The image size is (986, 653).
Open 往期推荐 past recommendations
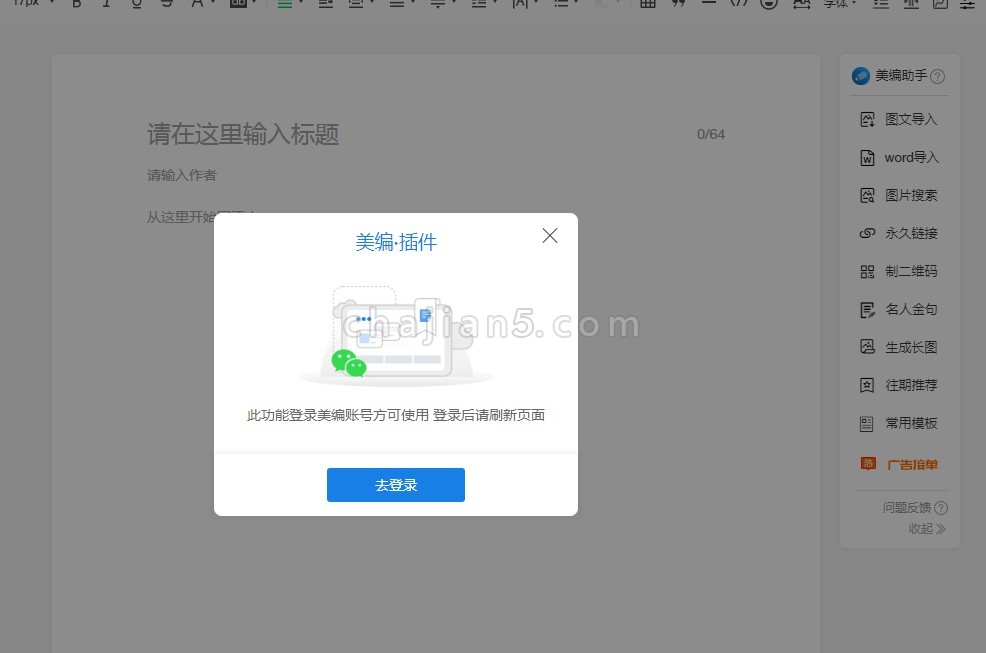899,385
